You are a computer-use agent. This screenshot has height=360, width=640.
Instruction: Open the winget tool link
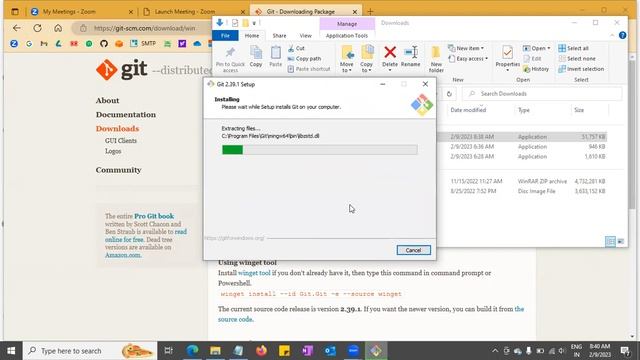point(254,273)
